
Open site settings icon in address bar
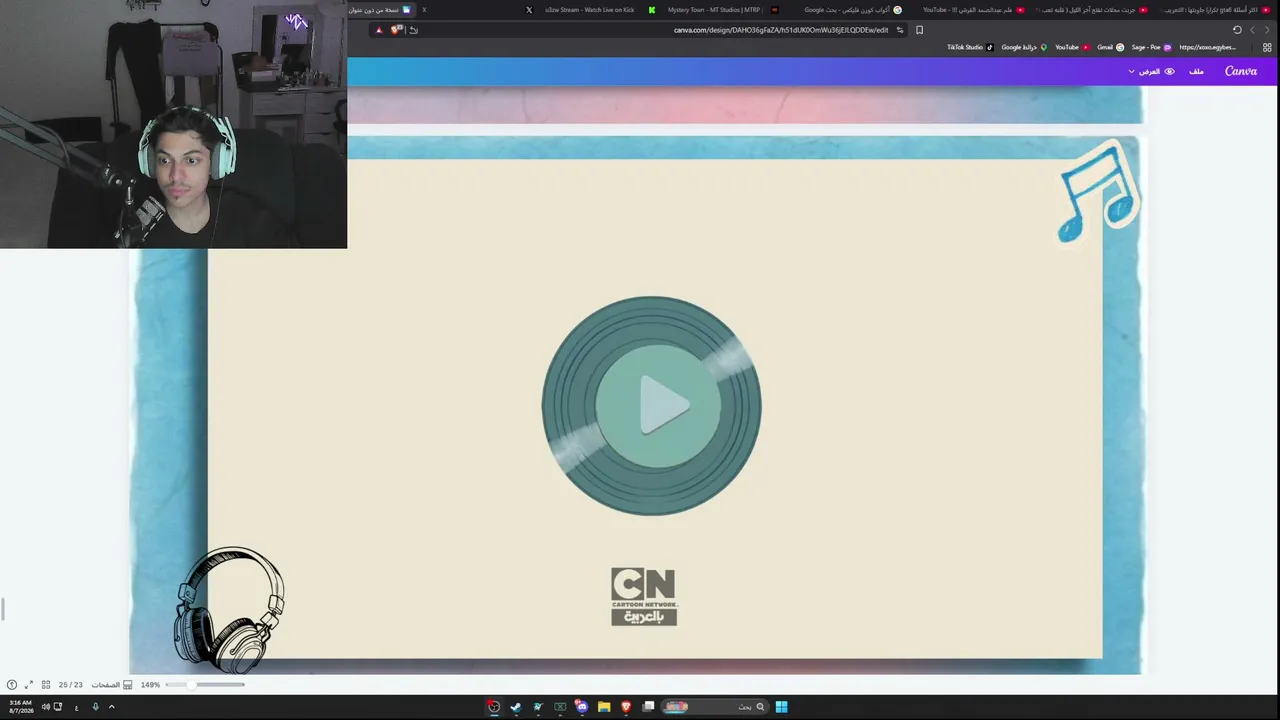(900, 30)
